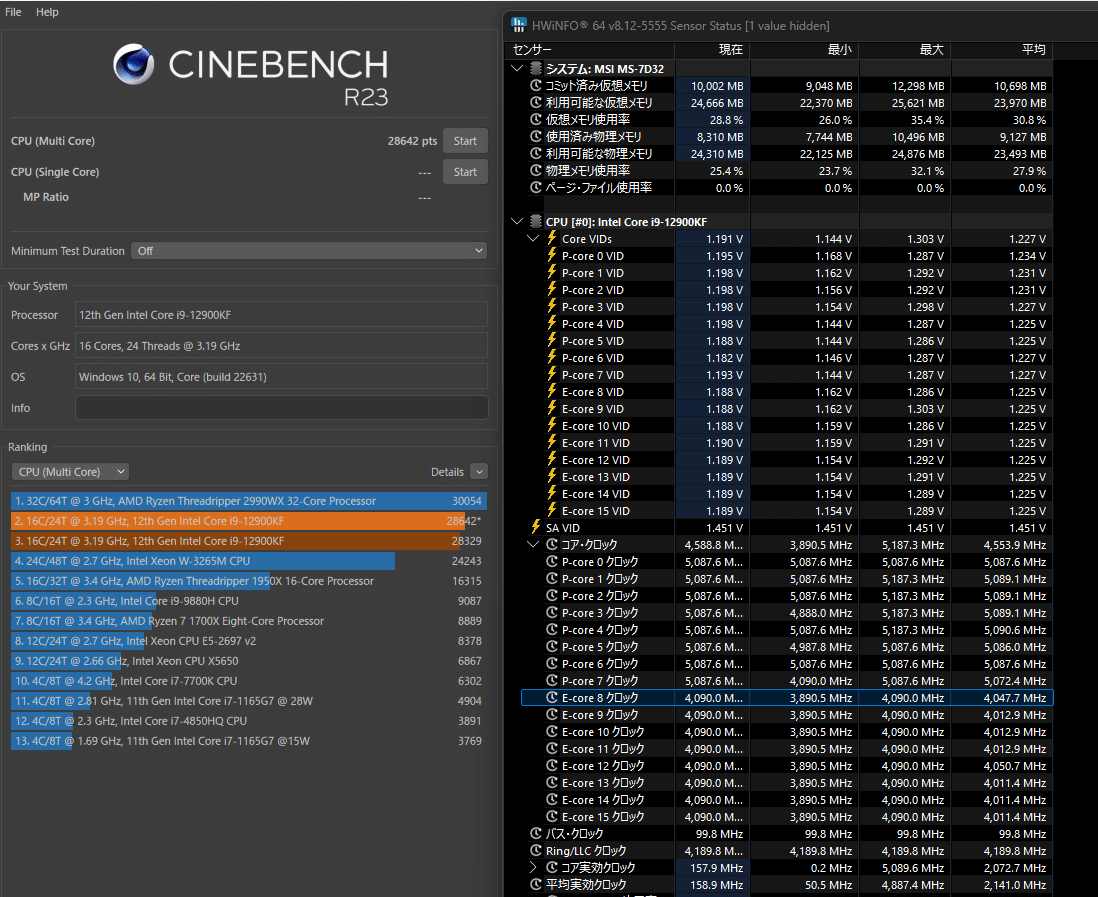
Task: Click the Cinebench sphere logo icon
Action: pyautogui.click(x=134, y=64)
